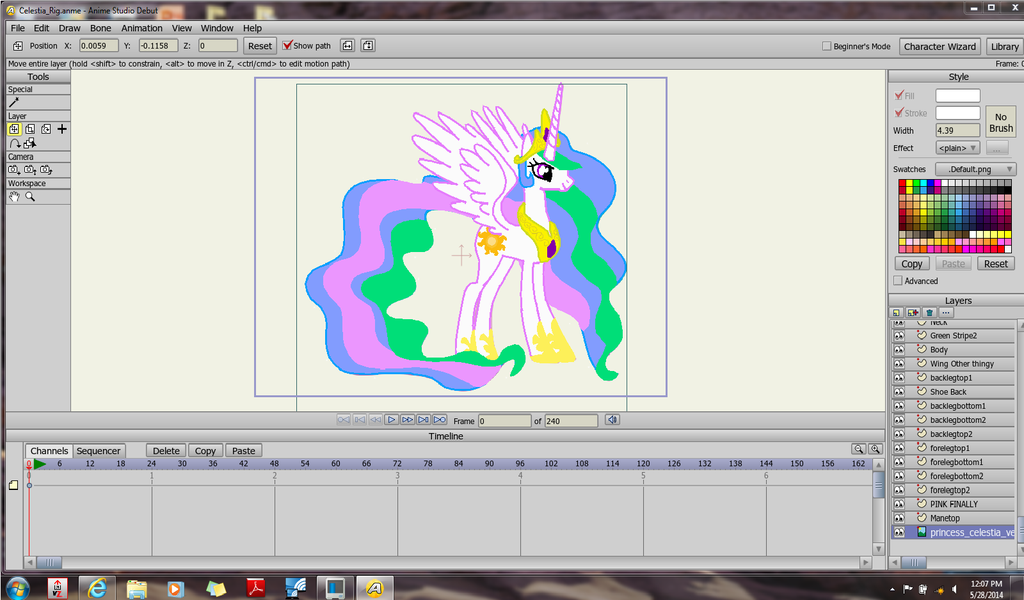1024x600 pixels.
Task: Click the flip layer vertically icon
Action: click(x=368, y=46)
